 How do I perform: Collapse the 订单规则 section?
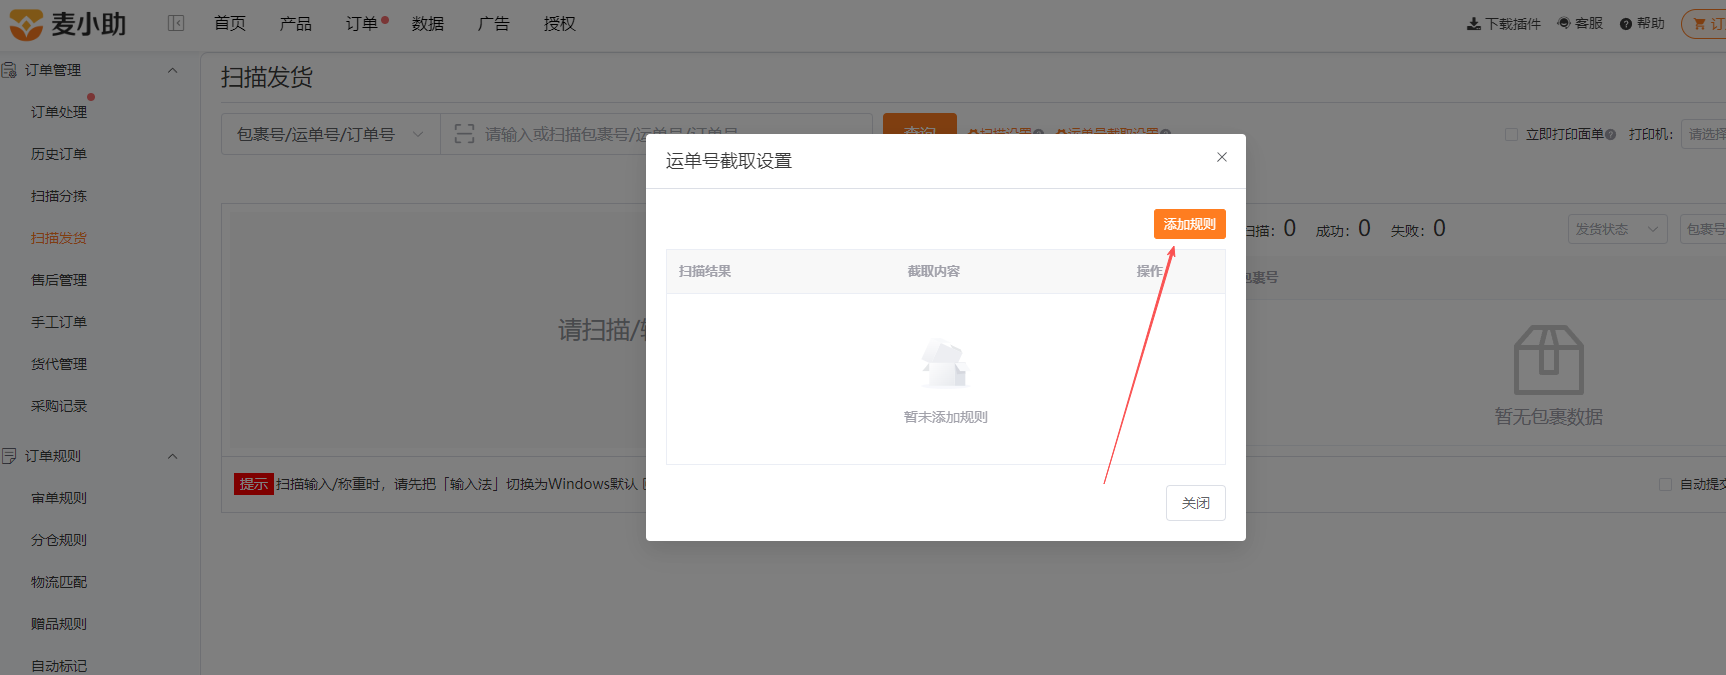[x=172, y=456]
